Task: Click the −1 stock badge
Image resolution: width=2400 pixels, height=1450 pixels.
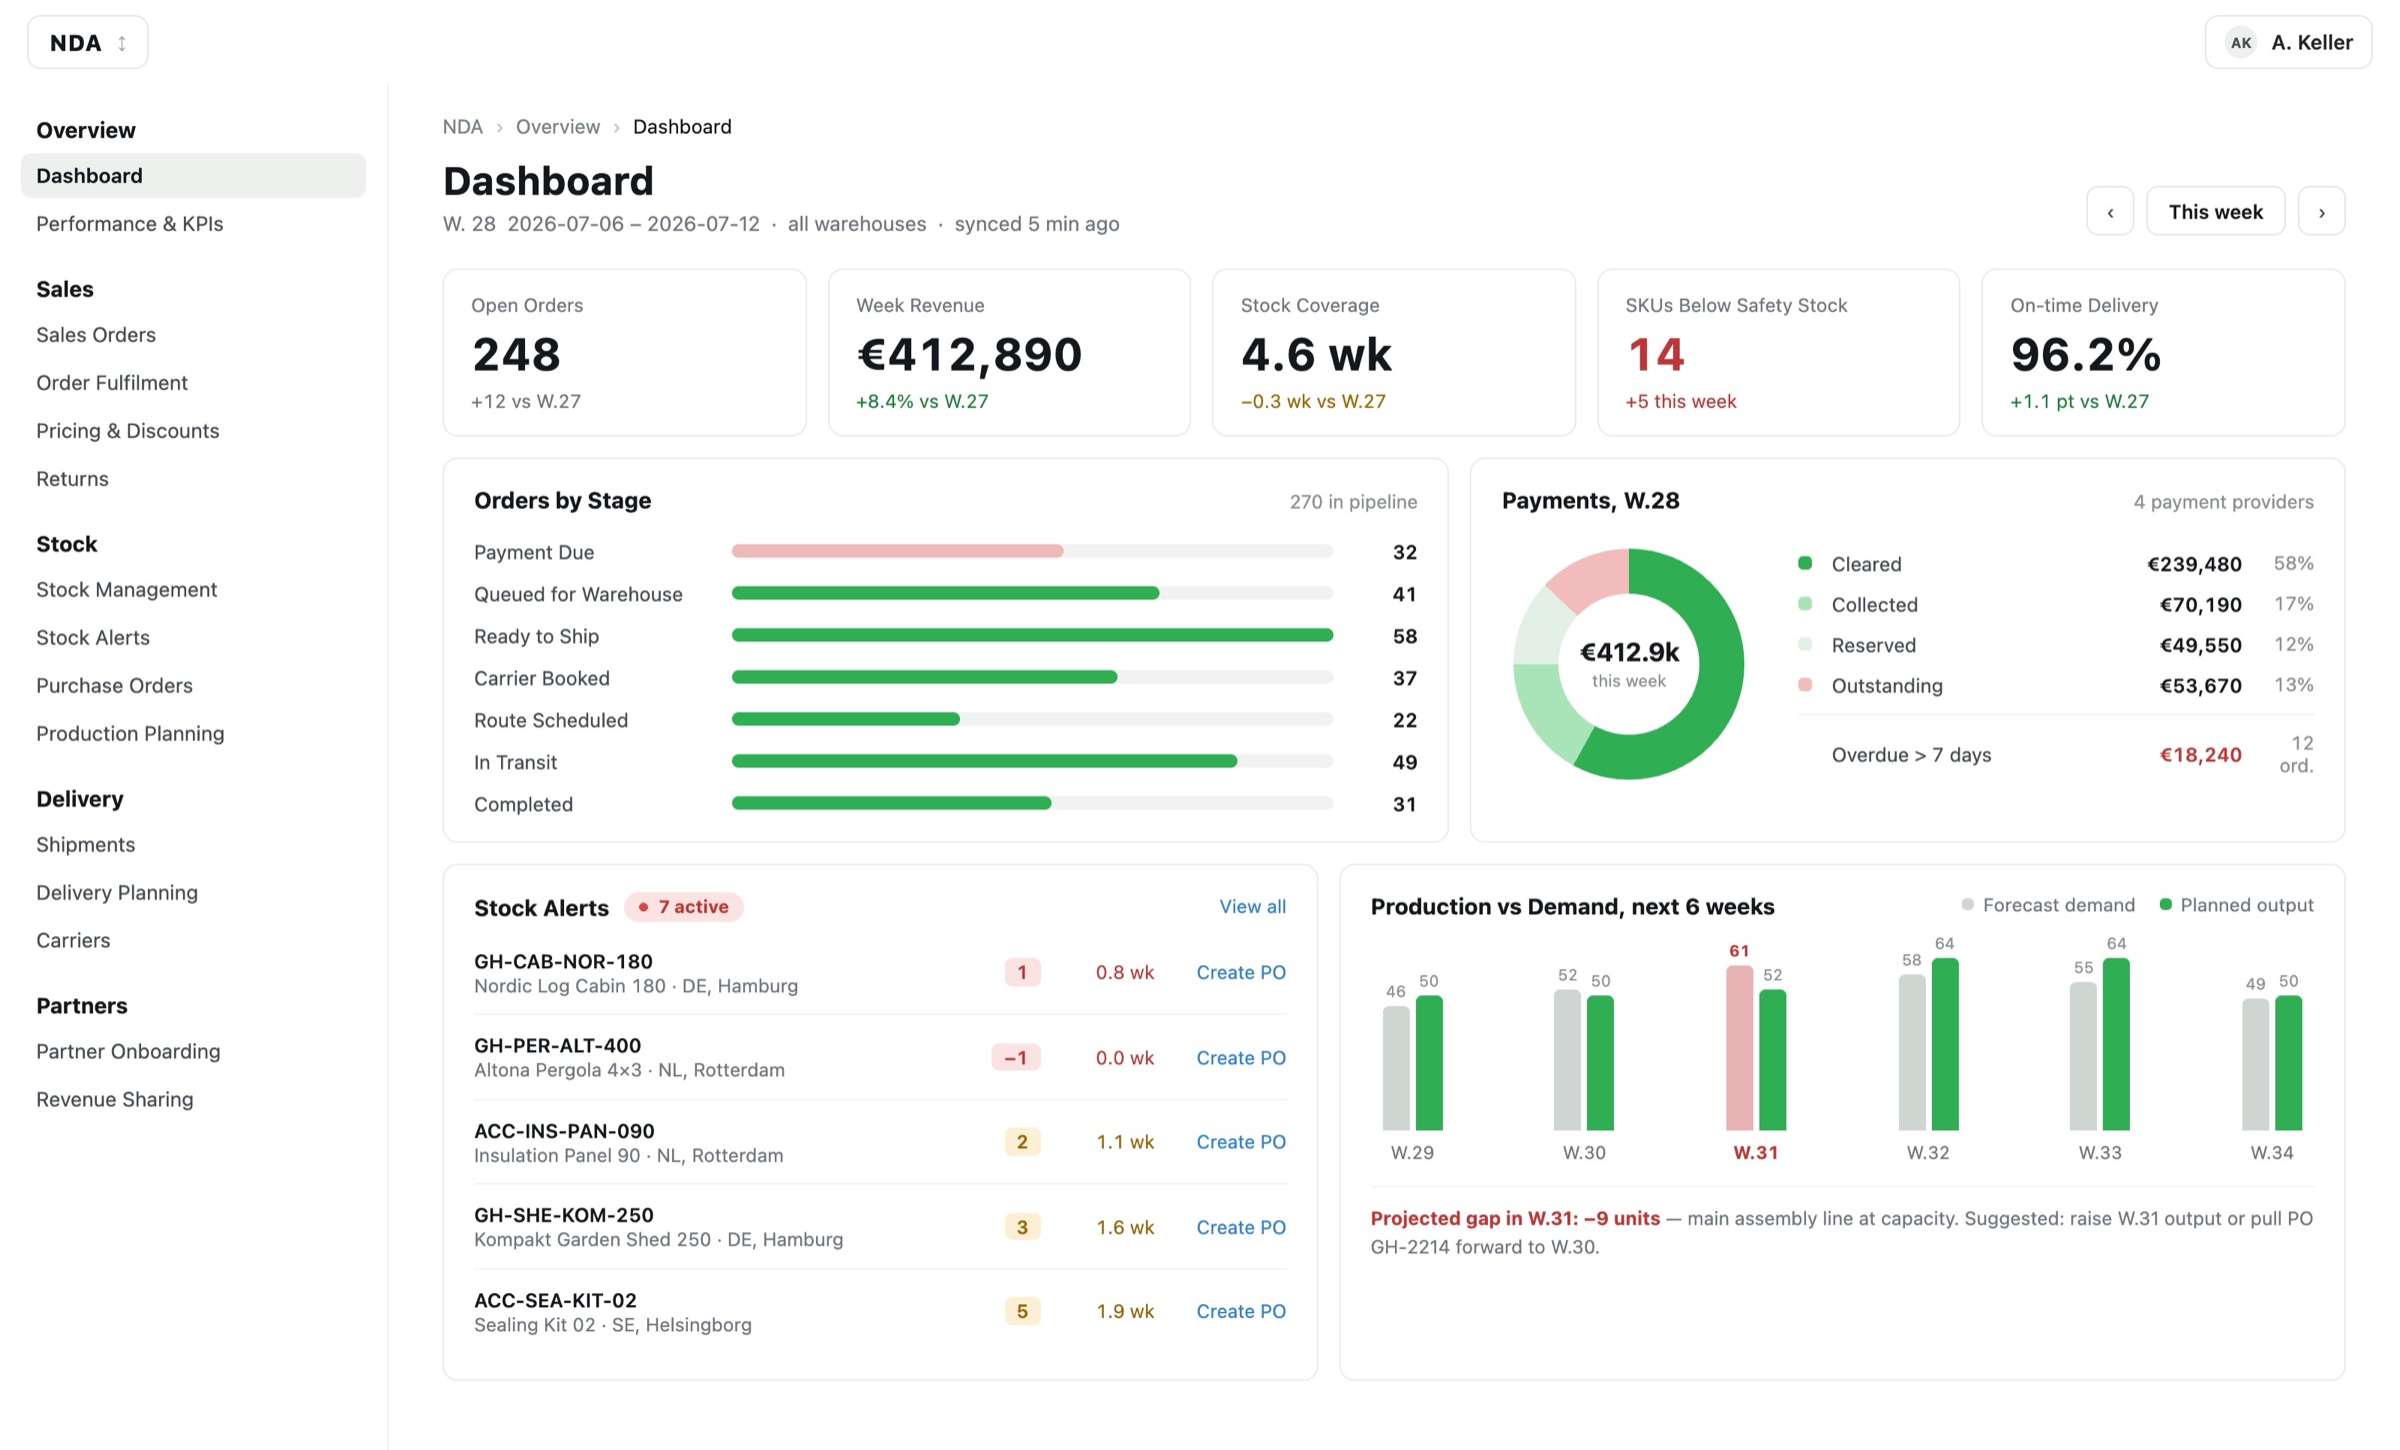Action: pyautogui.click(x=1015, y=1057)
